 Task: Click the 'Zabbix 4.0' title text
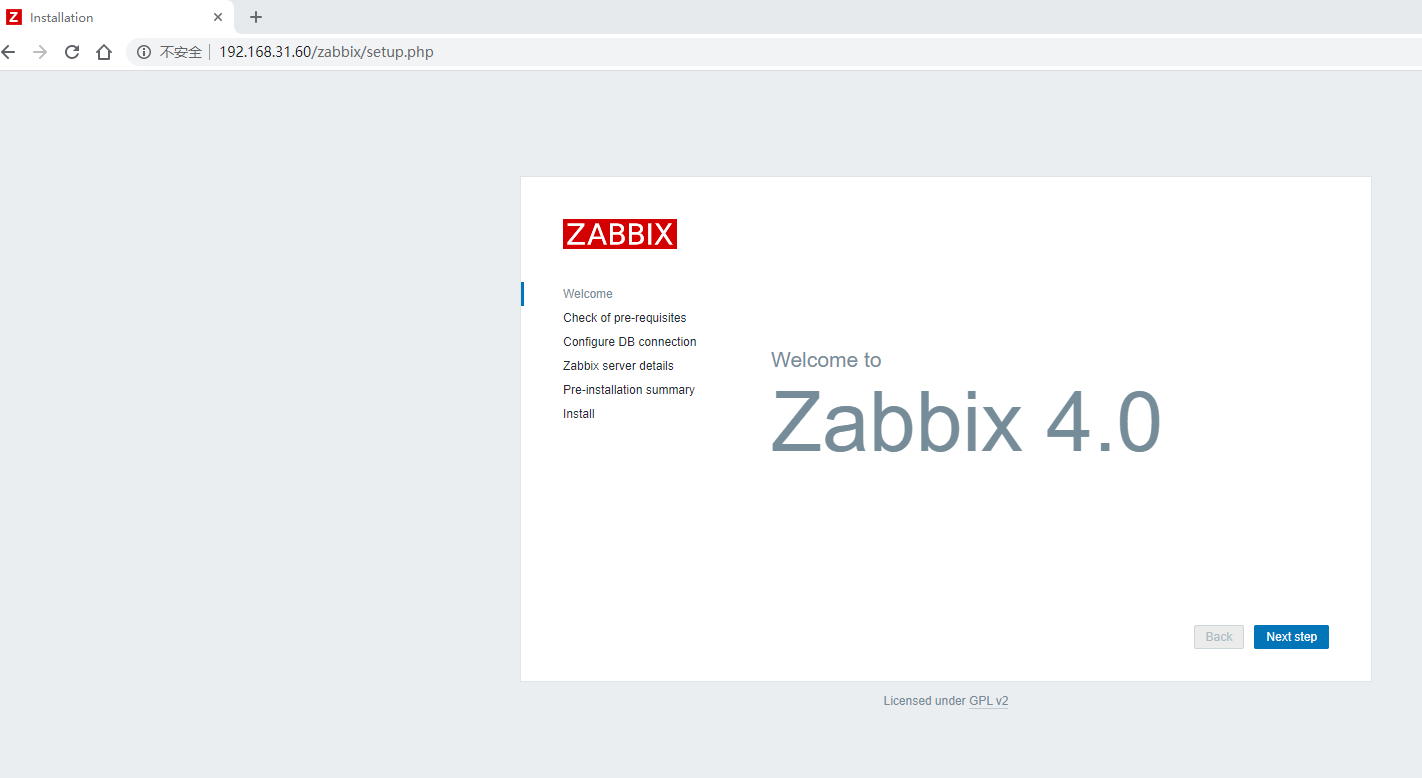point(966,422)
